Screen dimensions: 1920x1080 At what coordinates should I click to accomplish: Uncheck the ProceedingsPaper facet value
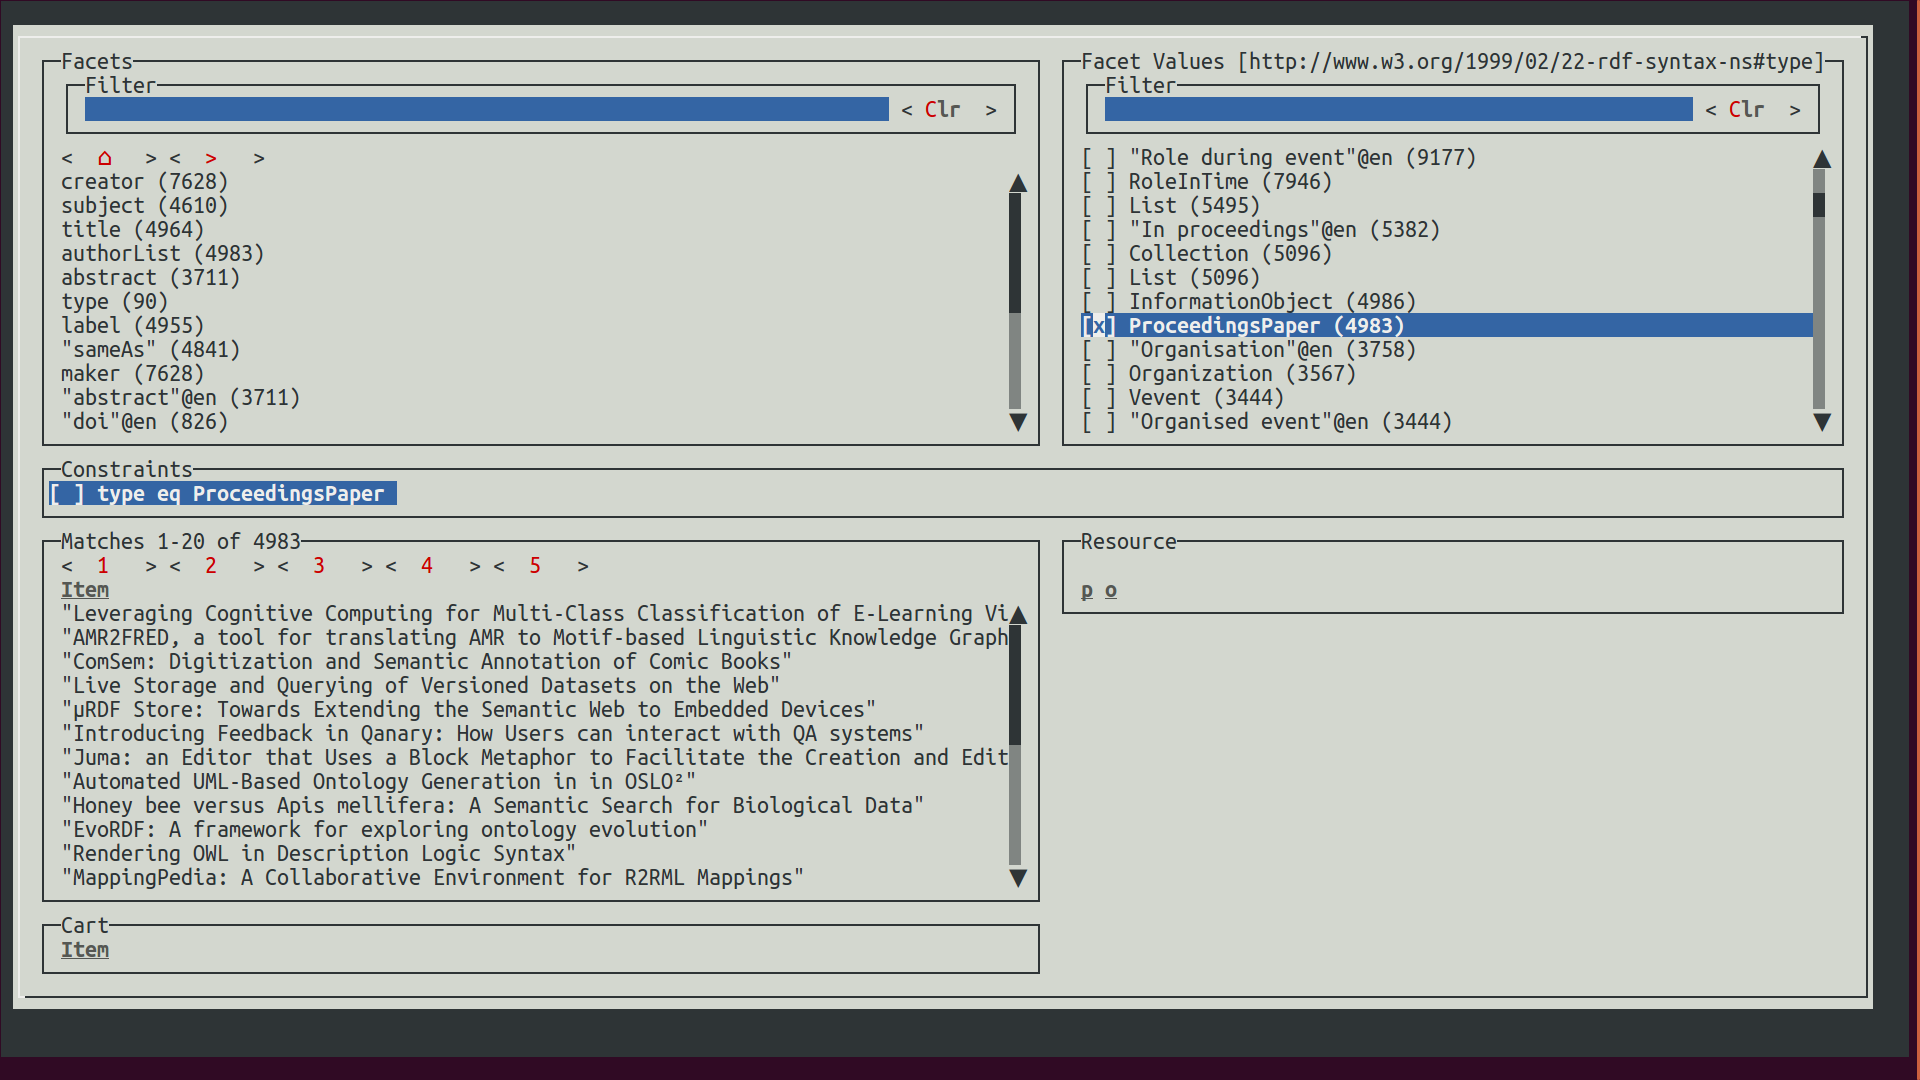(1098, 326)
